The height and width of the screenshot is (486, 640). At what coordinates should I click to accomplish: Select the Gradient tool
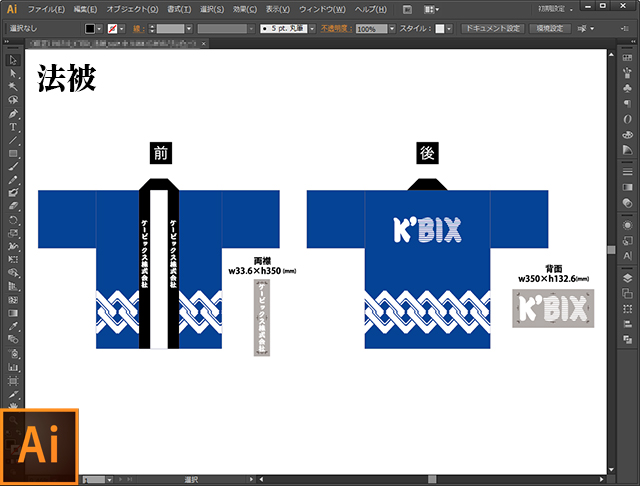(x=13, y=313)
